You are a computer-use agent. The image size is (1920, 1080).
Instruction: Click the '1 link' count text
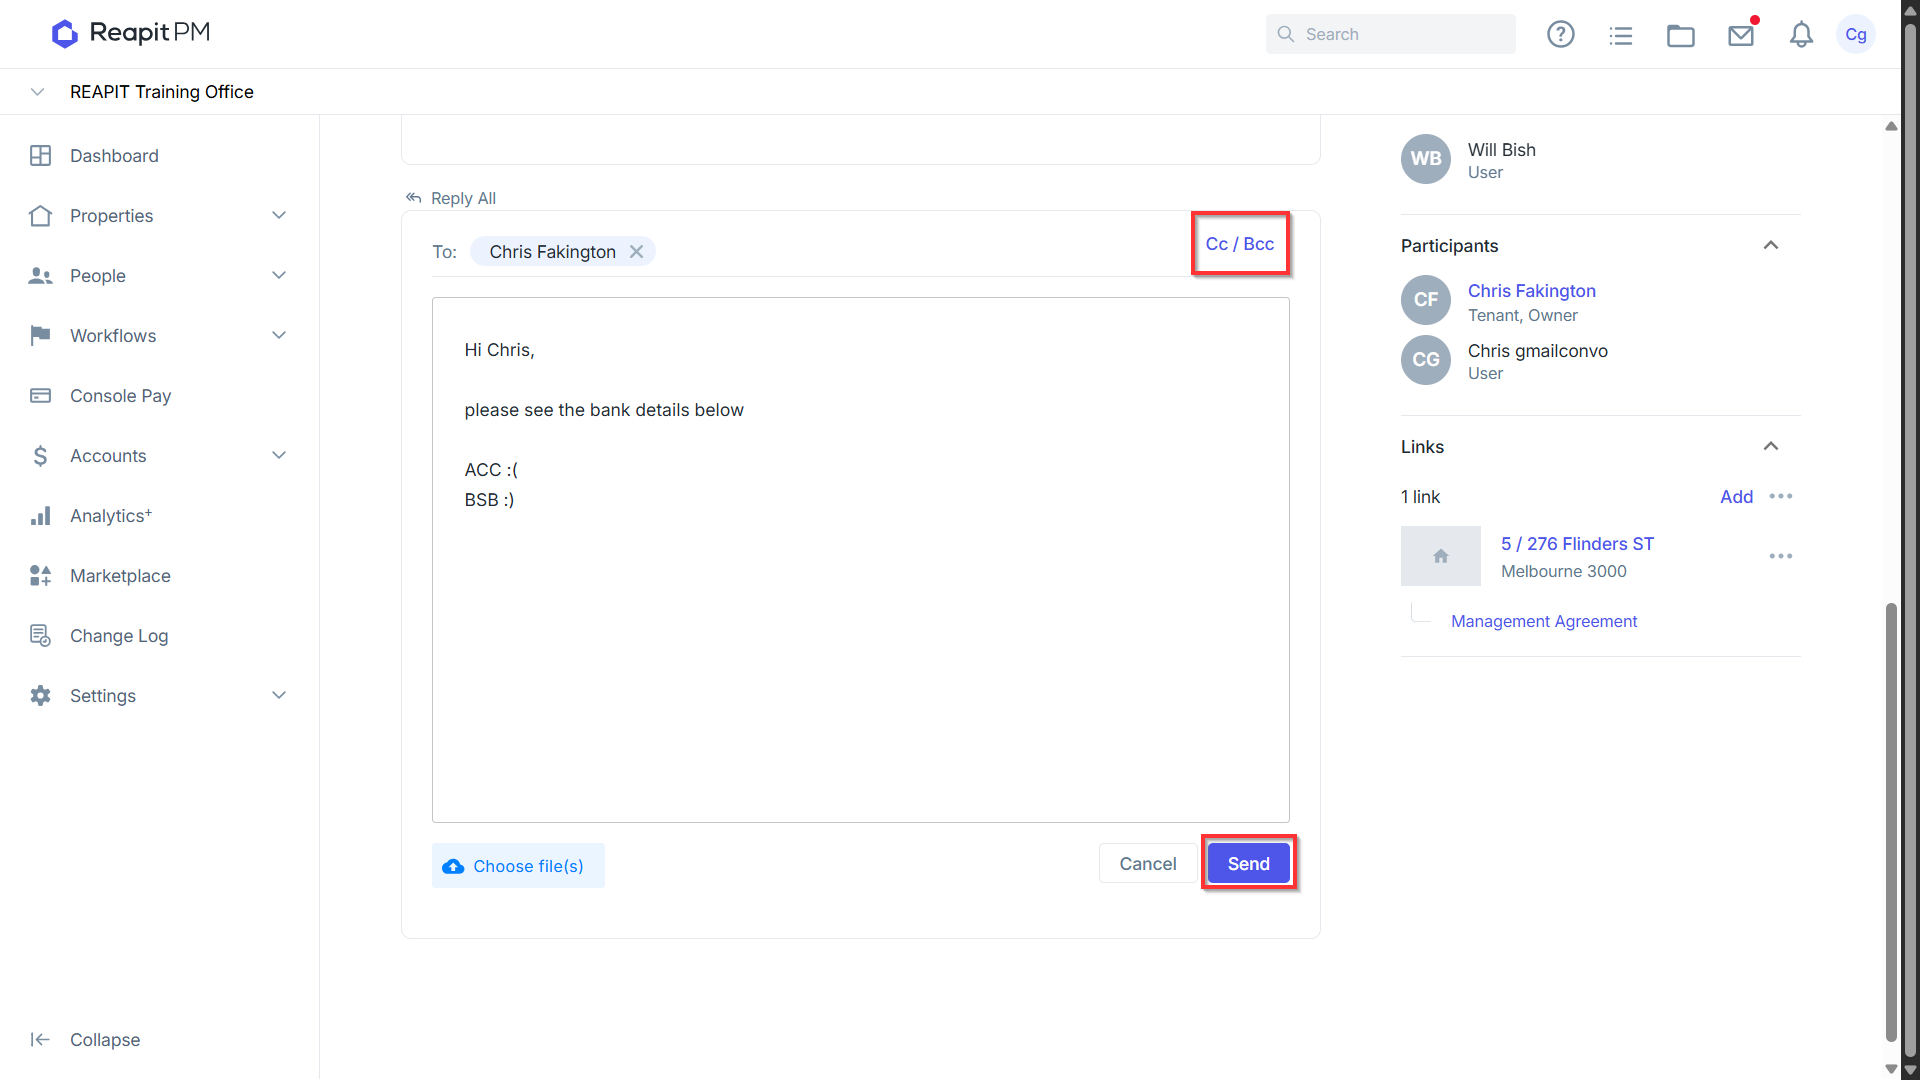(x=1420, y=497)
